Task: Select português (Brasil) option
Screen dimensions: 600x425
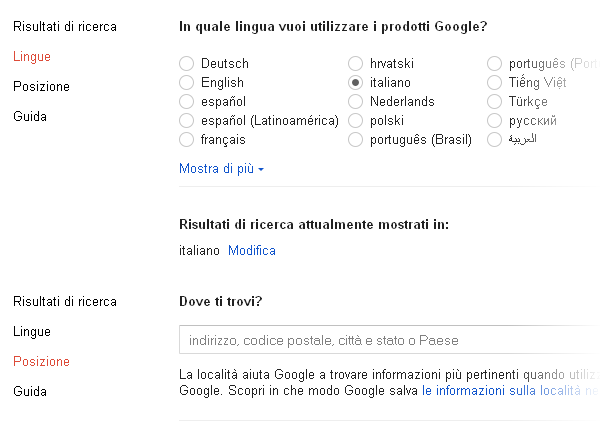Action: point(355,139)
